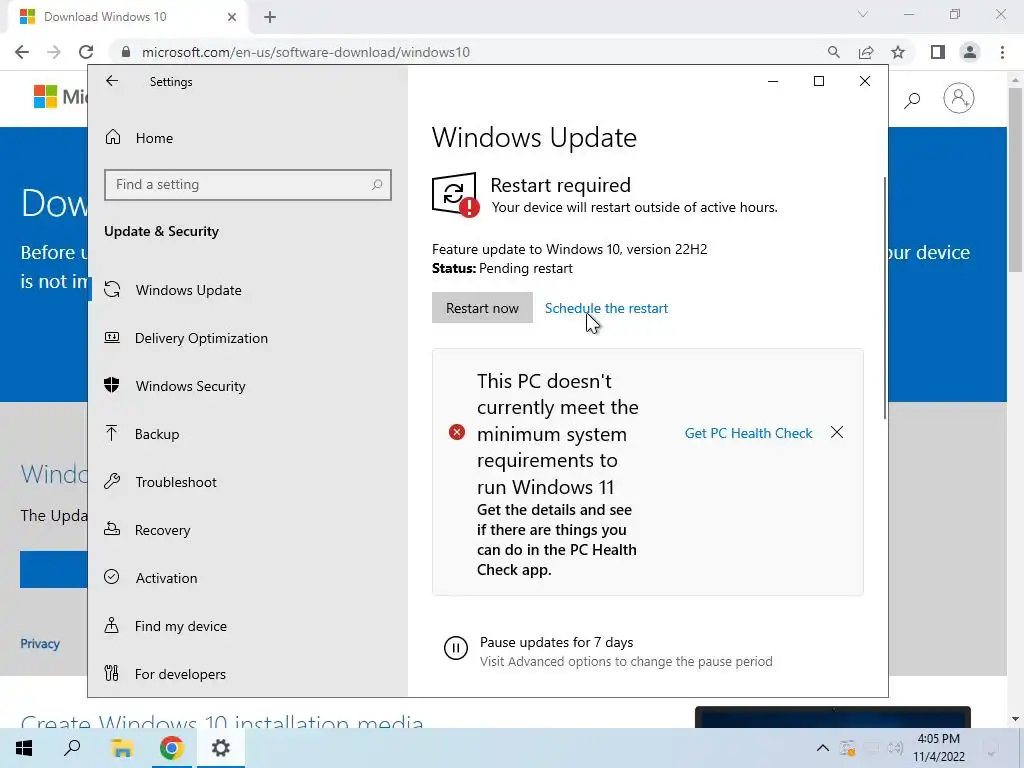
Task: Click the Settings window scrollbar
Action: (x=884, y=297)
